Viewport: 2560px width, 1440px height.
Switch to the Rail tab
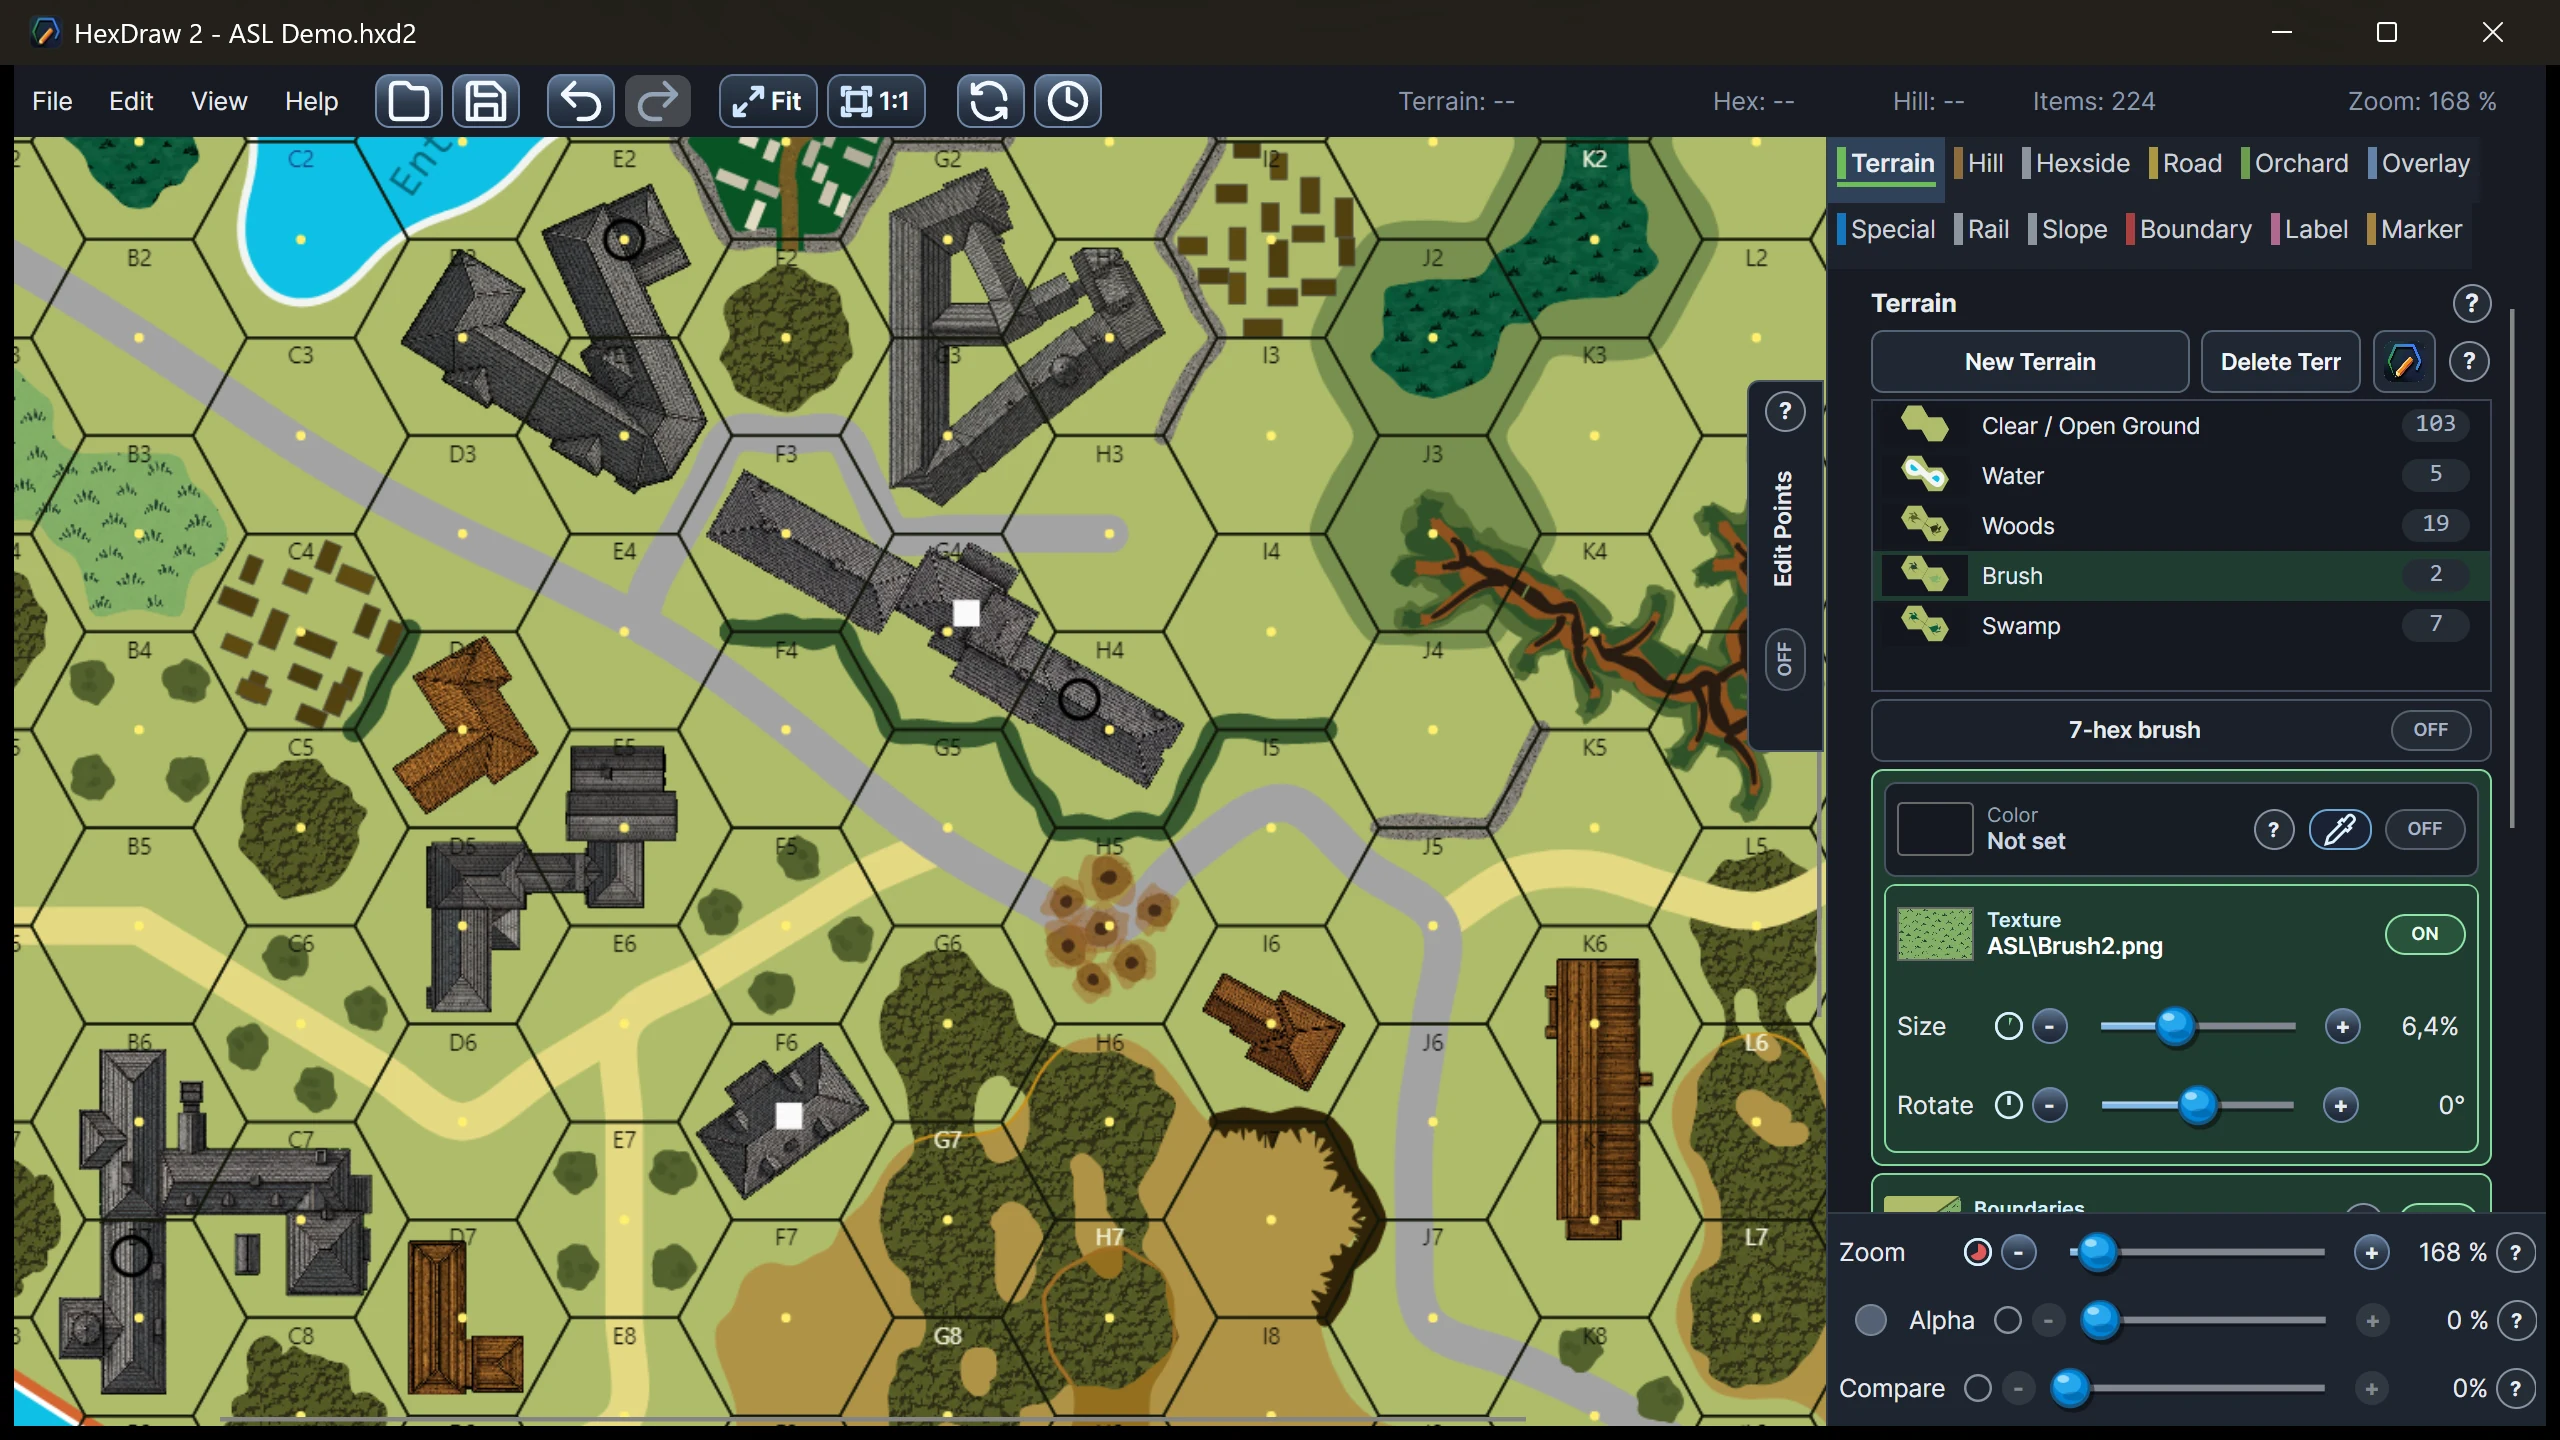click(x=1982, y=229)
